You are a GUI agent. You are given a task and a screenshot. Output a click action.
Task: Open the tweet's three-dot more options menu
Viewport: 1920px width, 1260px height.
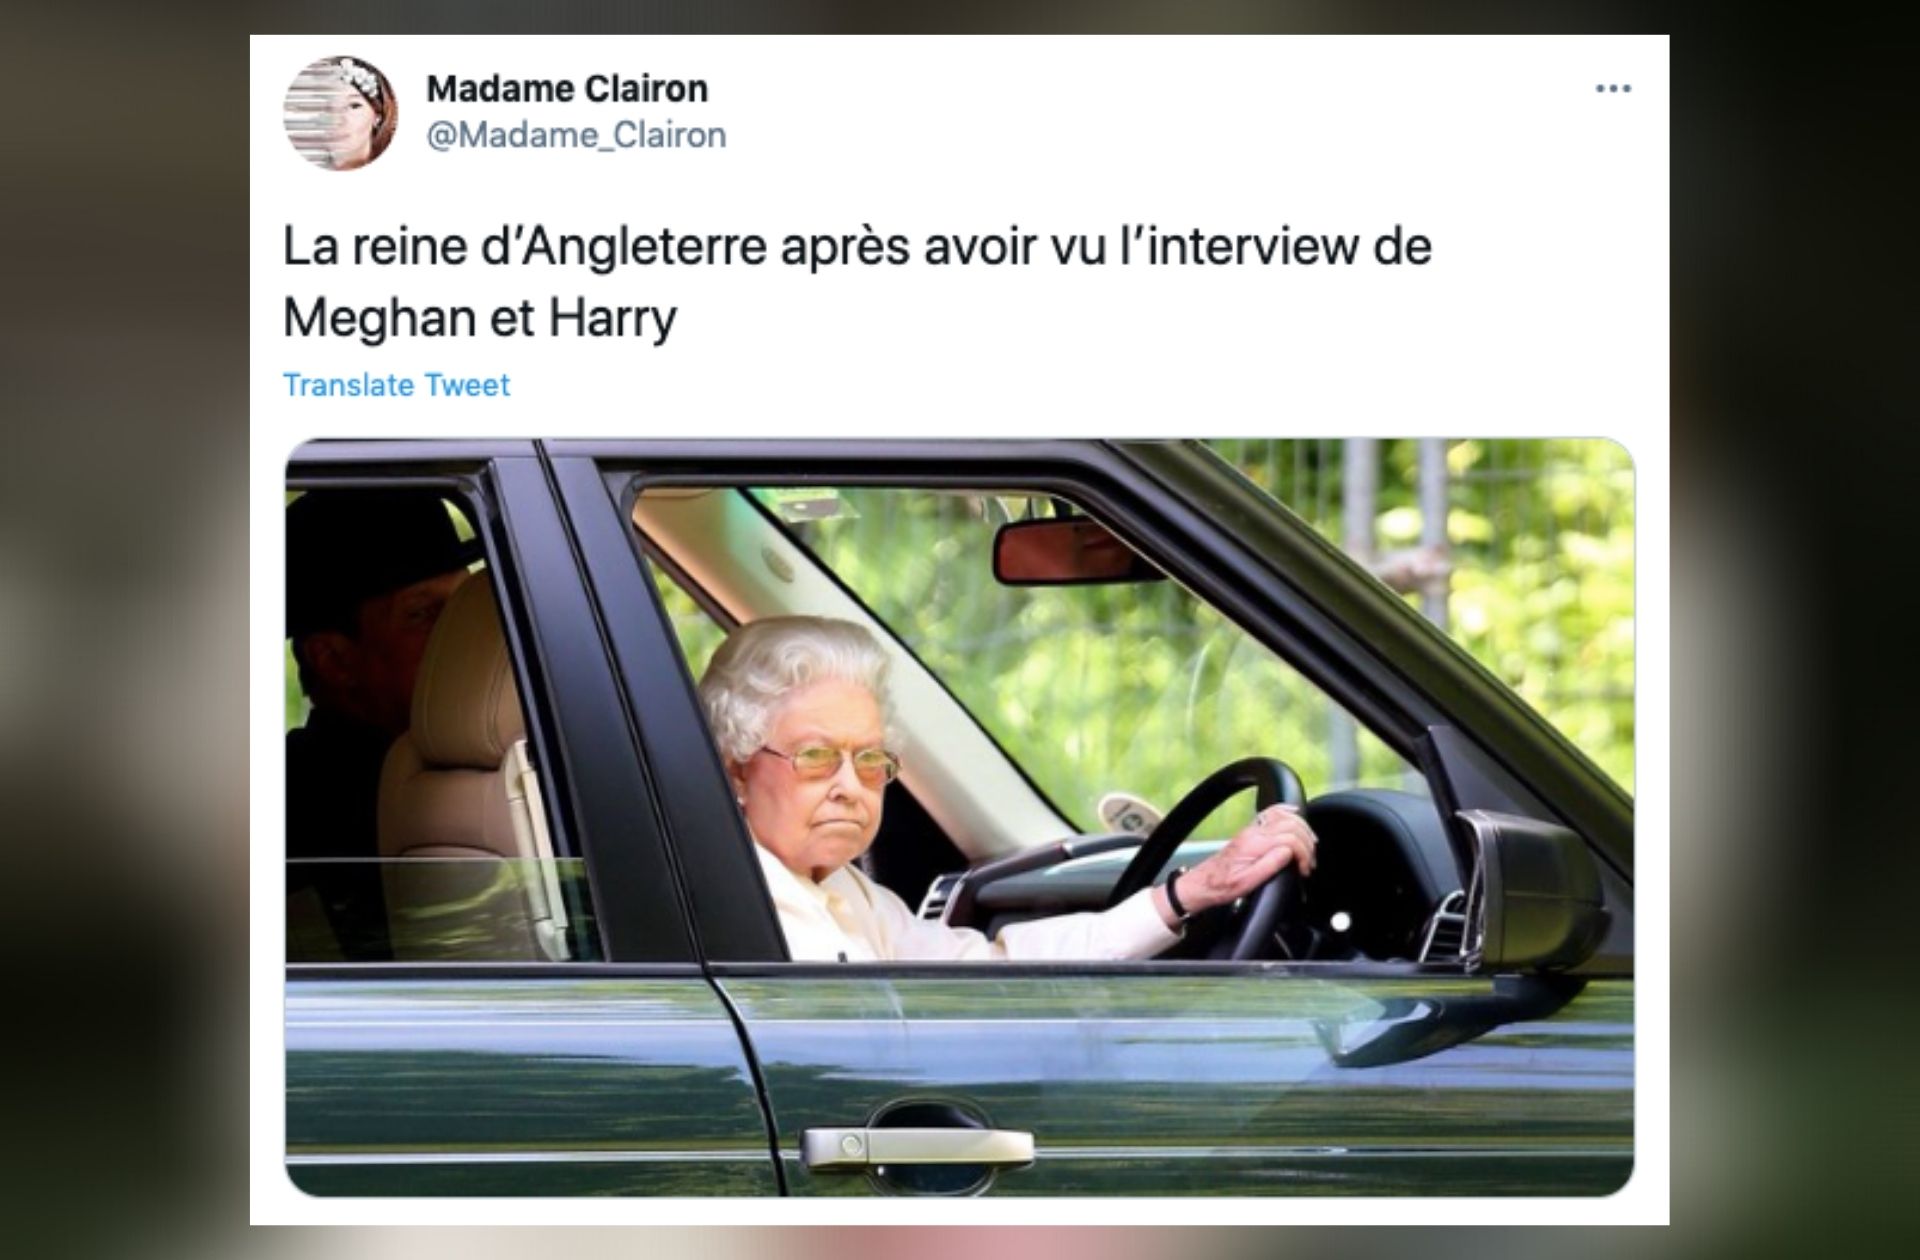point(1612,89)
